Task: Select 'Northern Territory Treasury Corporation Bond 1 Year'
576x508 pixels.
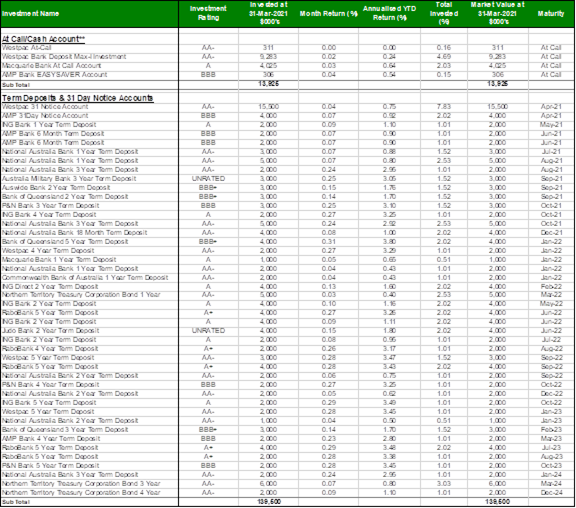Action: (x=81, y=295)
